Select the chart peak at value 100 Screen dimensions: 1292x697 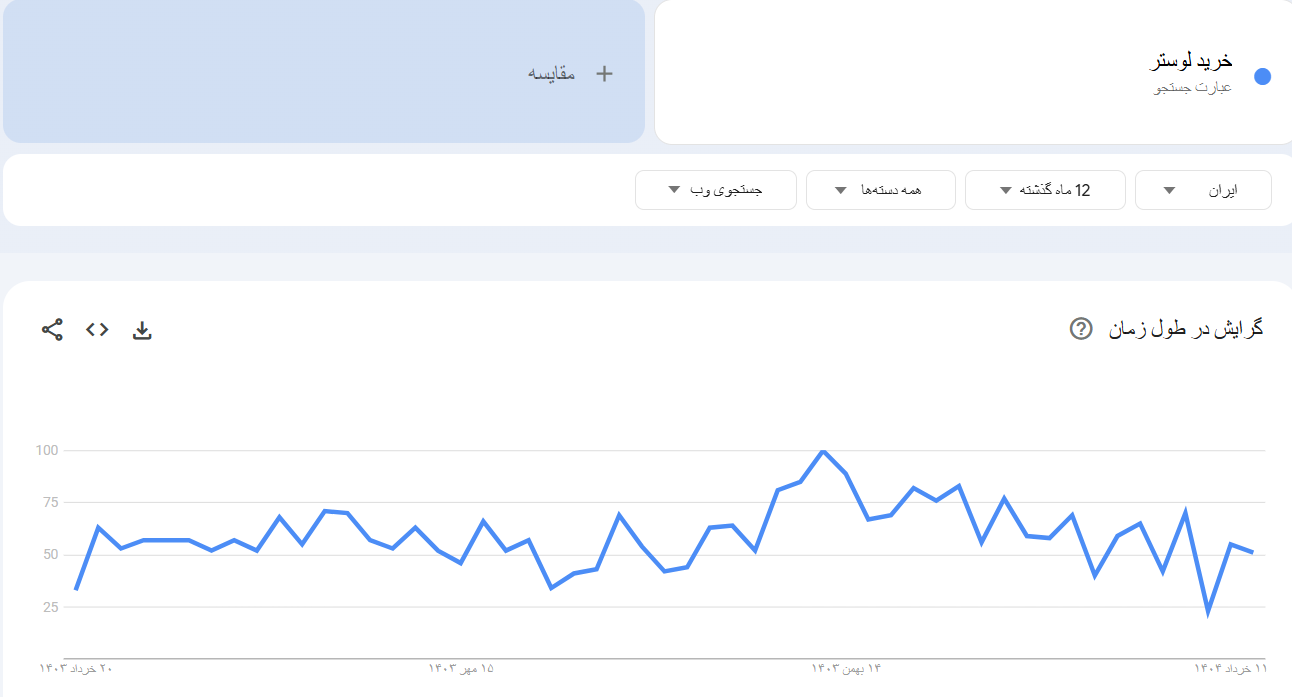[823, 451]
